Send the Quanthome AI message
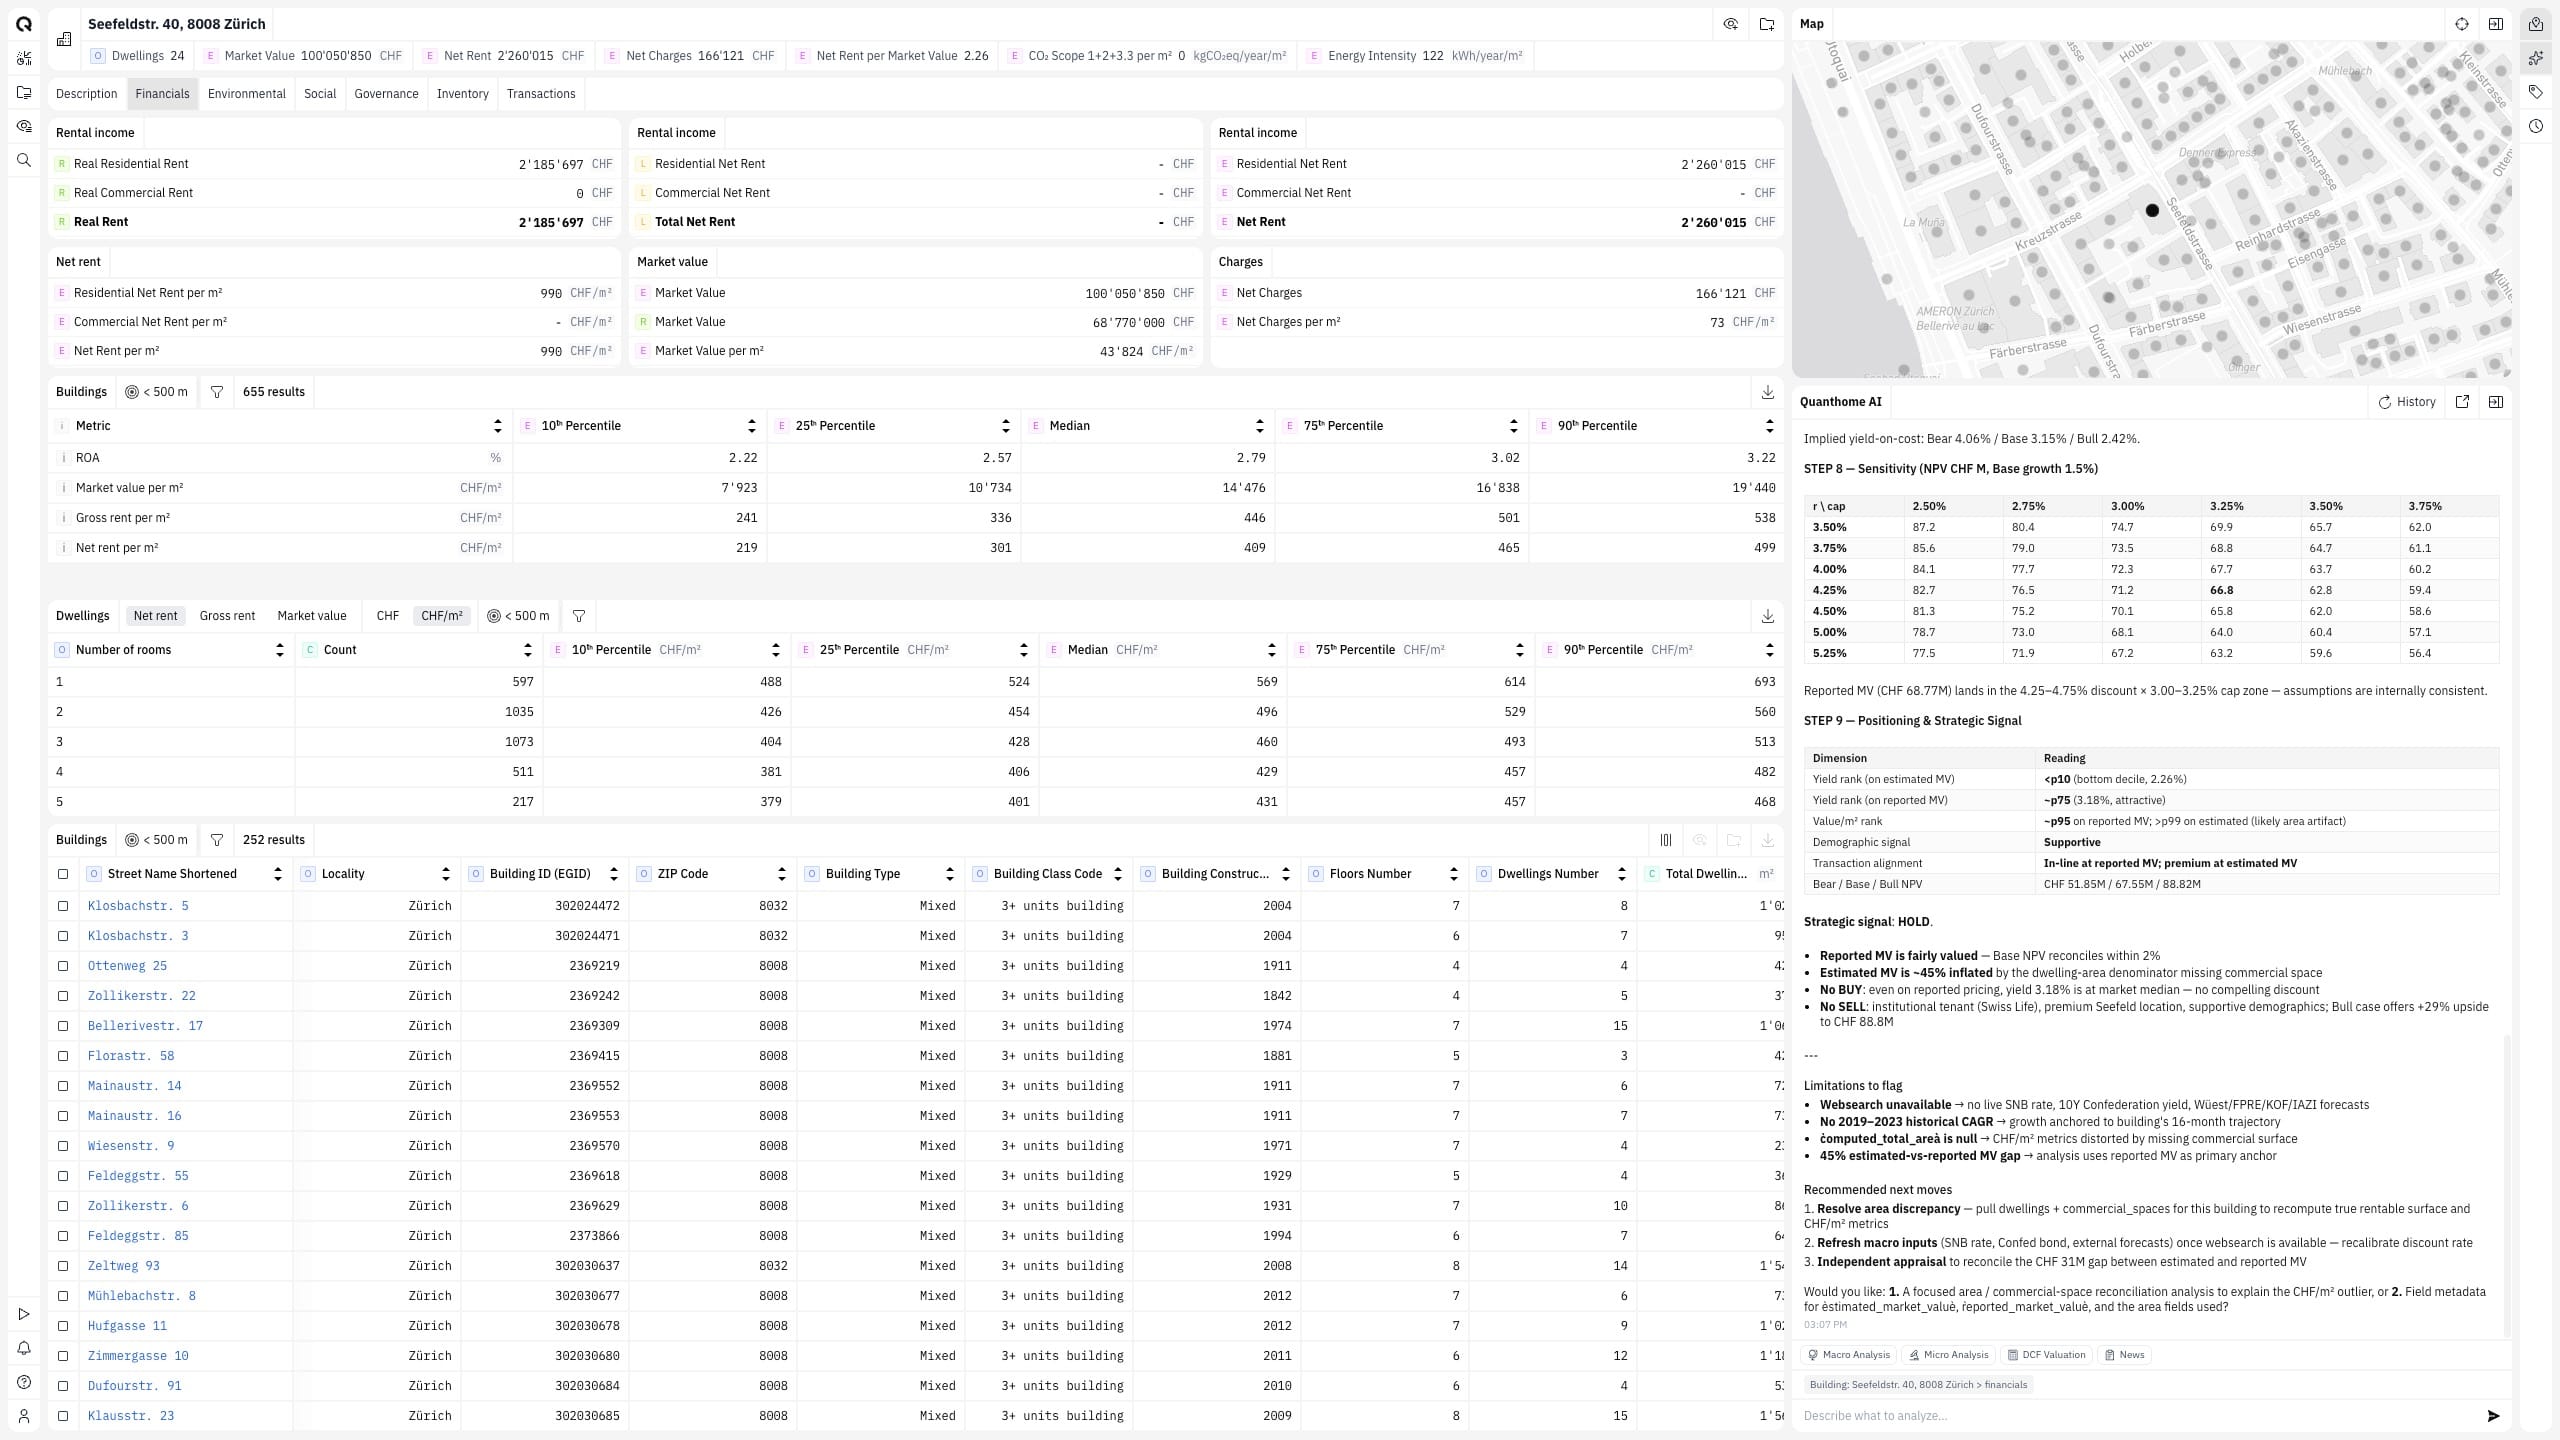 (2493, 1416)
